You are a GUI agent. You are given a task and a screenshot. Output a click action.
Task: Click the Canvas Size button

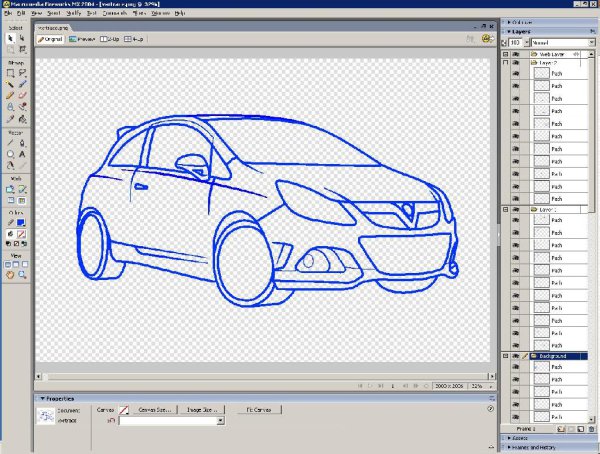(155, 409)
